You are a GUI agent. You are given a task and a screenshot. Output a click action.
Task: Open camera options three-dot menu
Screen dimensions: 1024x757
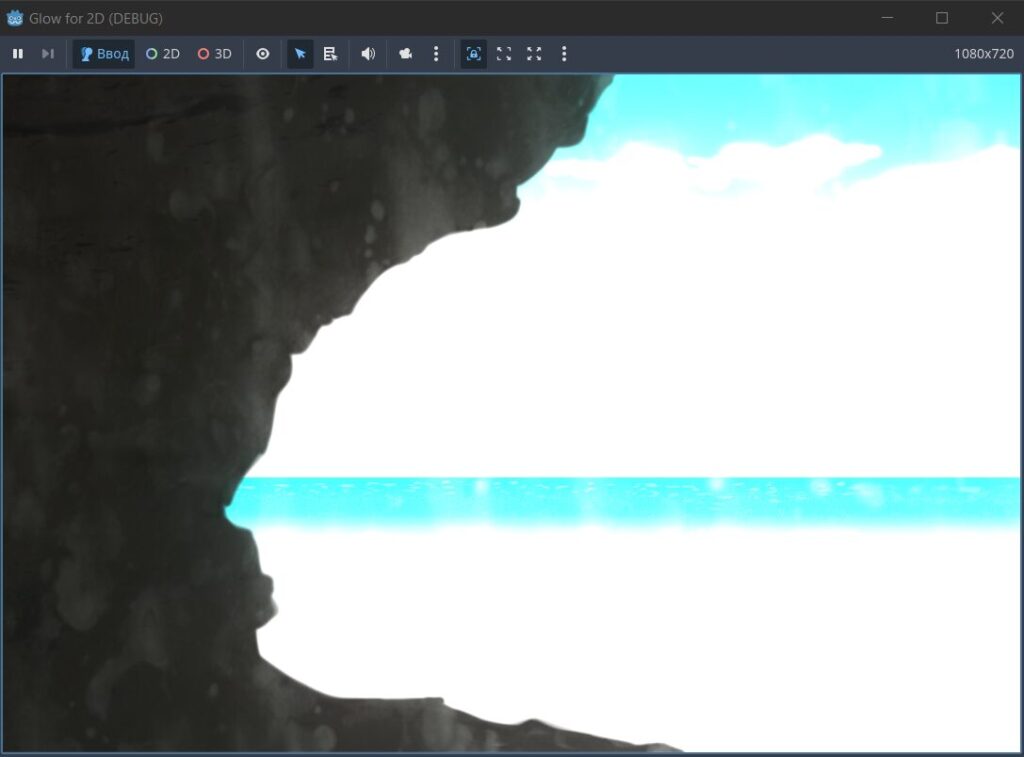436,54
